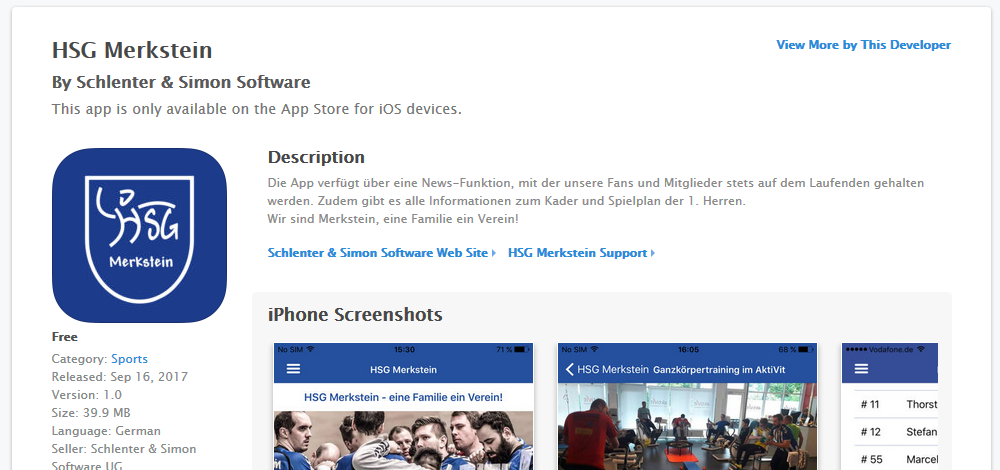
Task: Click the HSG Merkstein app icon
Action: click(x=139, y=235)
